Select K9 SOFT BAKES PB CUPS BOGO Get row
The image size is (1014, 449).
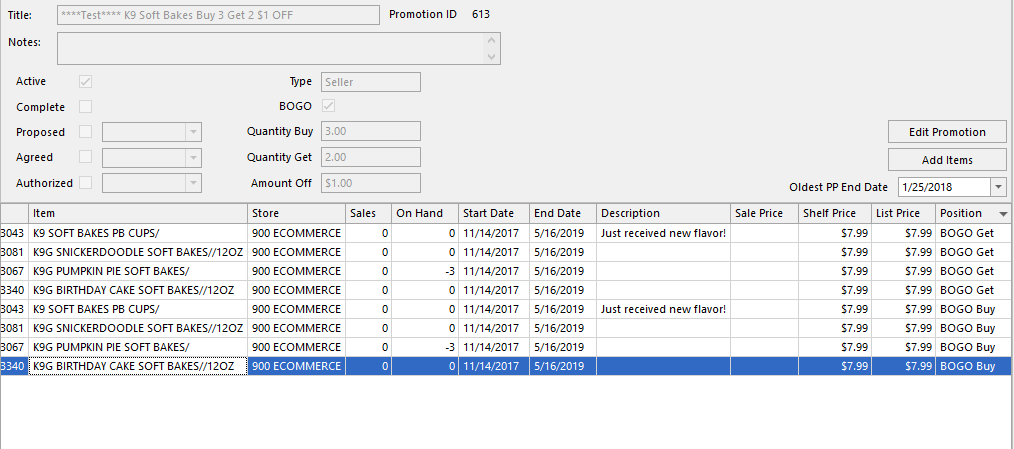[506, 233]
